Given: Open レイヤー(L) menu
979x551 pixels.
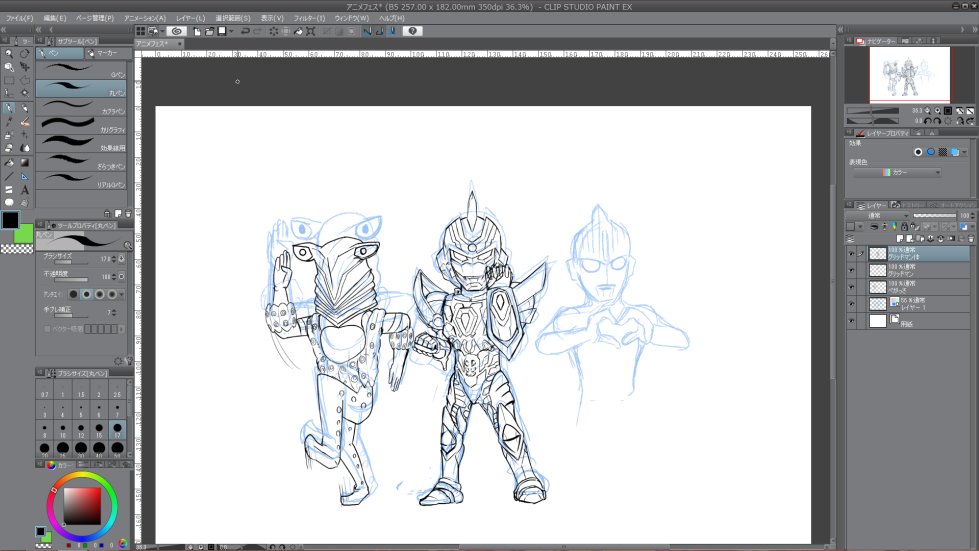Looking at the screenshot, I should coord(190,18).
